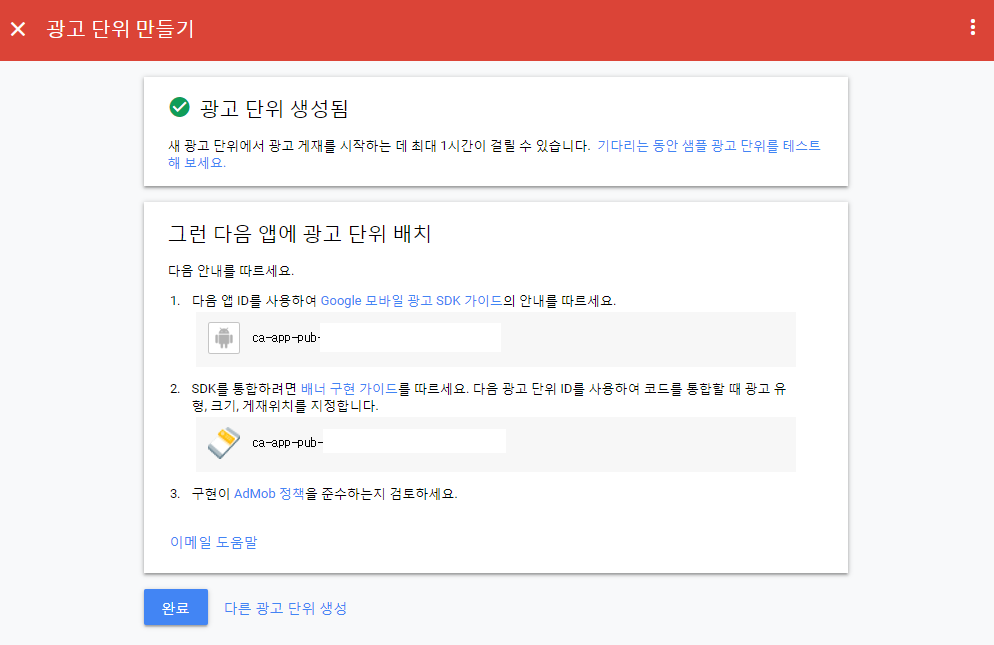The height and width of the screenshot is (645, 994).
Task: Click the 광고 단위 만들기 title
Action: tap(120, 29)
